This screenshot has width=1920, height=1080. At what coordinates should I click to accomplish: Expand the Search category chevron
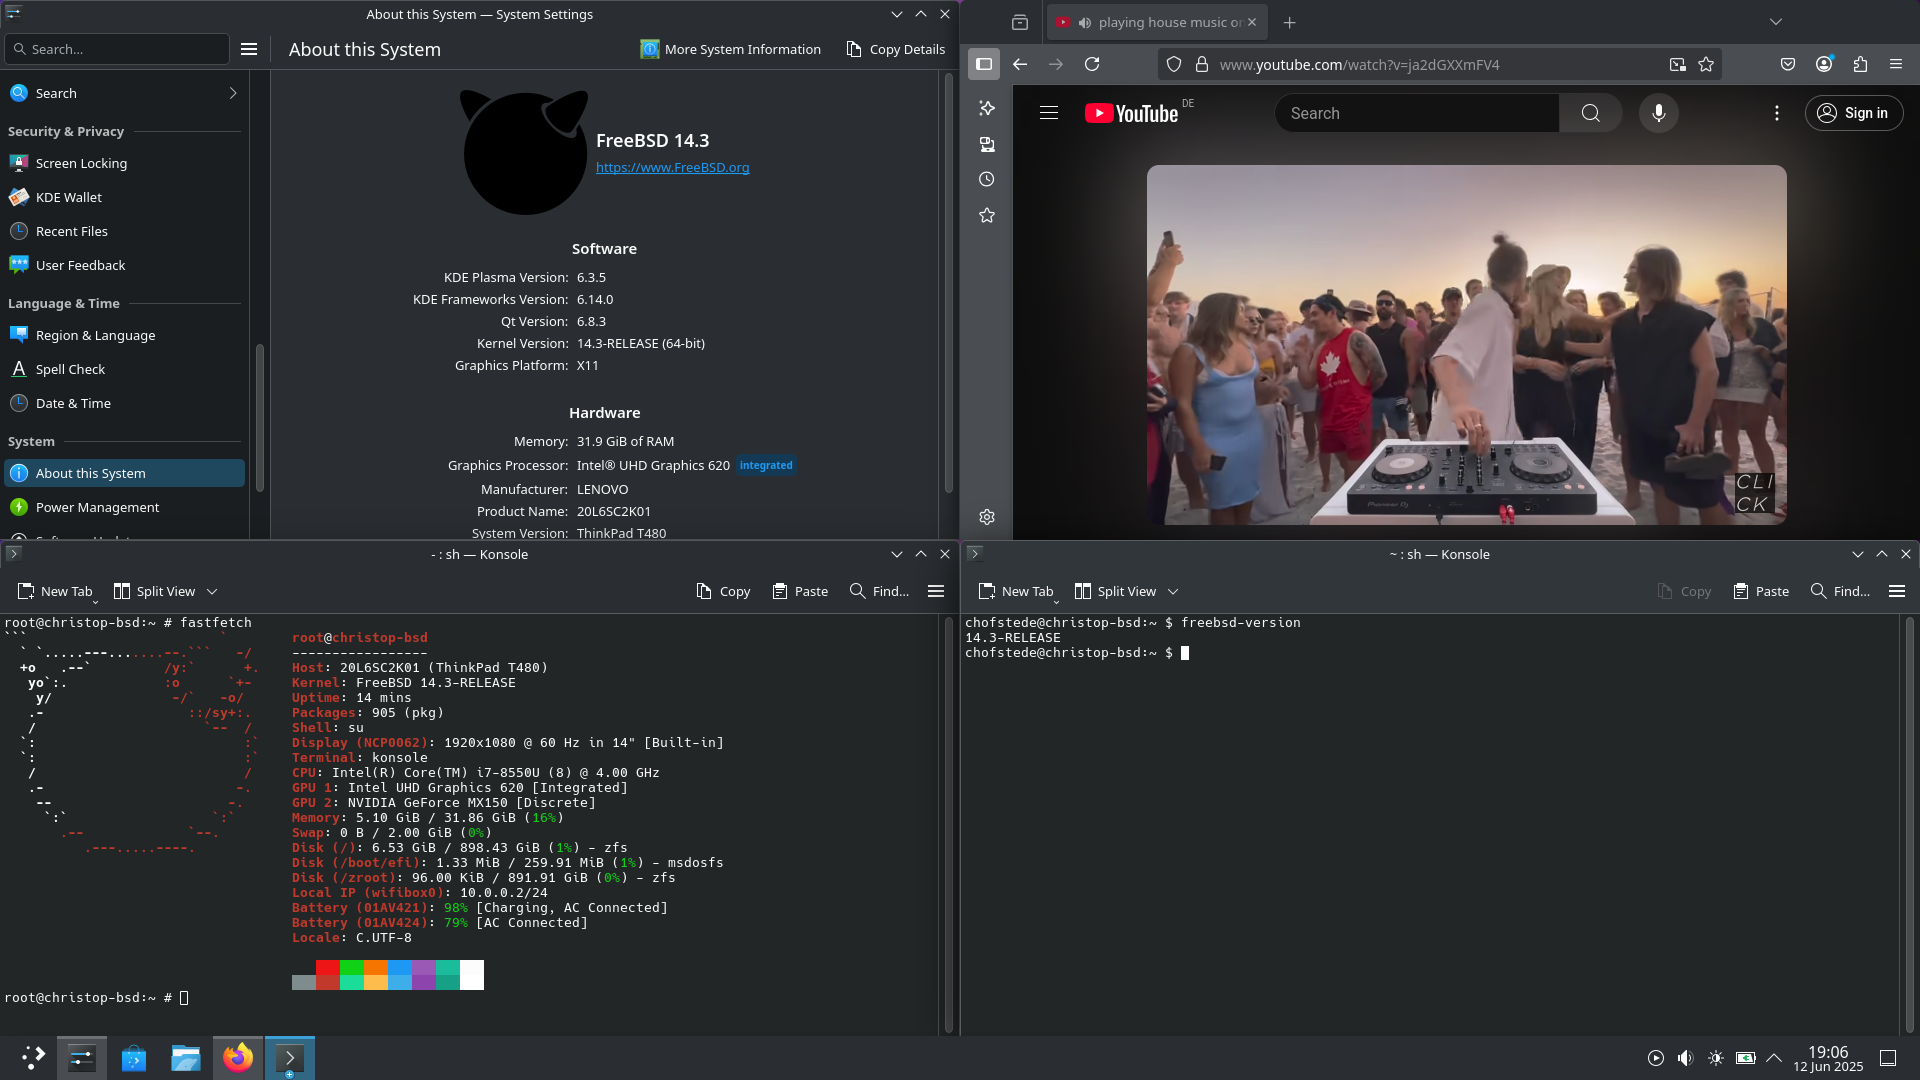coord(233,93)
